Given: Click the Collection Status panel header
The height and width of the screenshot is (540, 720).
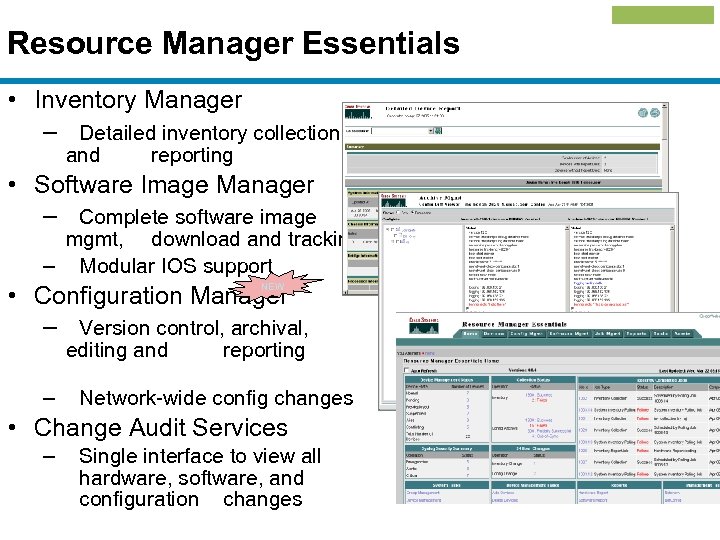Looking at the screenshot, I should (533, 380).
